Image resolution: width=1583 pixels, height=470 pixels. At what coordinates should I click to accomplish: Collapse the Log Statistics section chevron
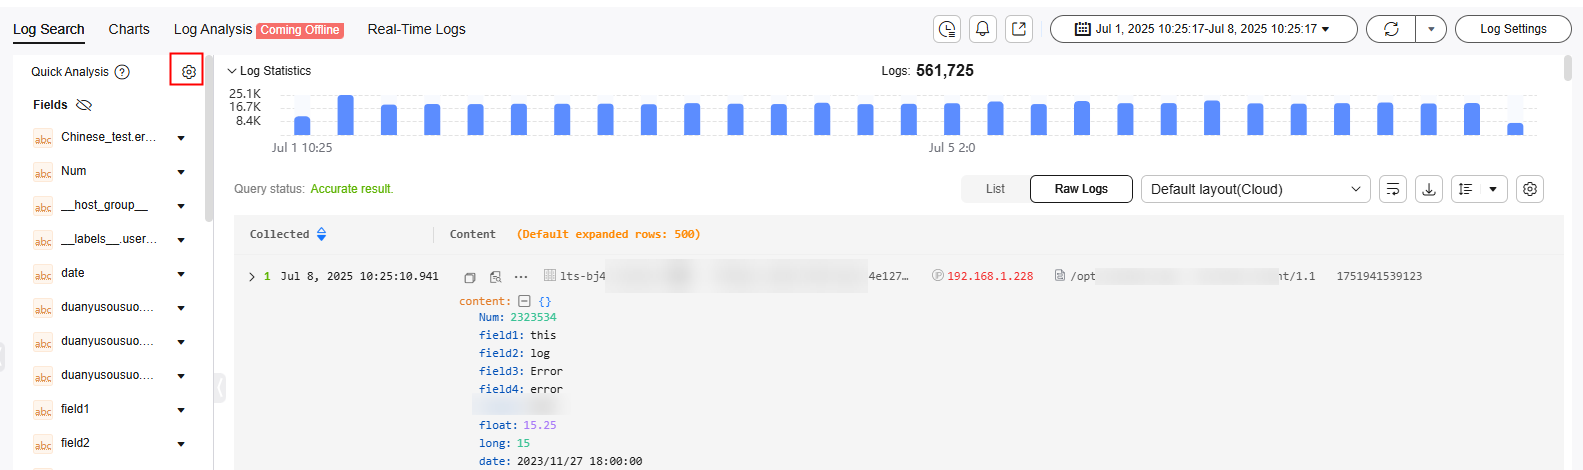[x=232, y=71]
